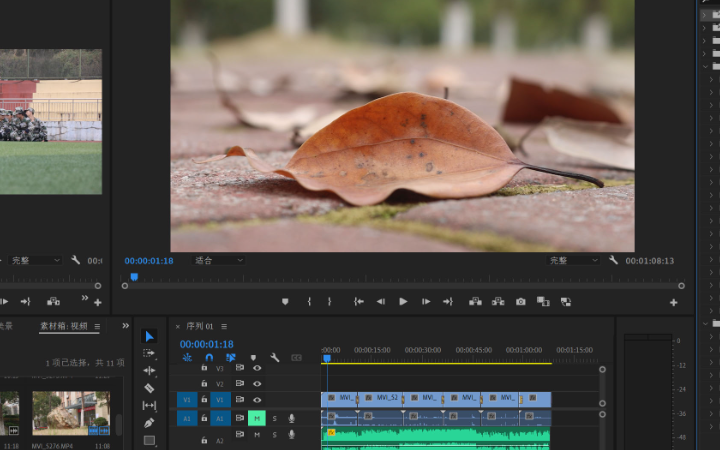The width and height of the screenshot is (720, 450).
Task: Select the Selection tool arrow
Action: tap(149, 336)
